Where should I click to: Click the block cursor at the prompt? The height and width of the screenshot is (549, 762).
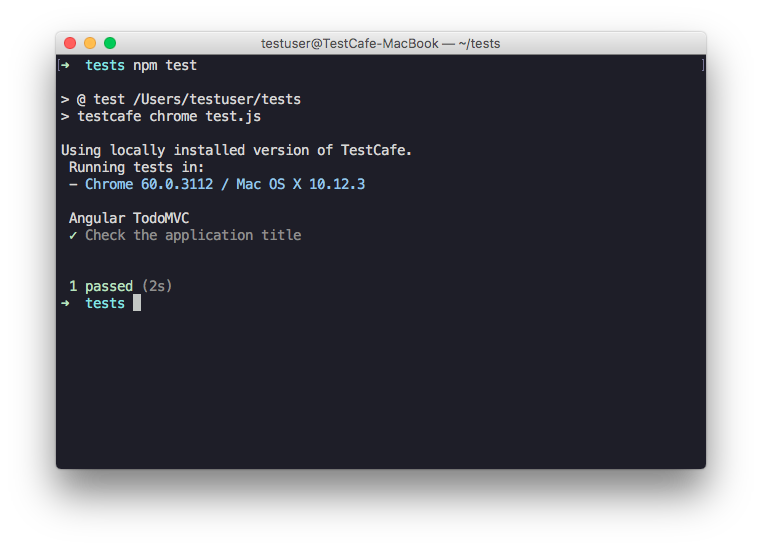tap(137, 303)
